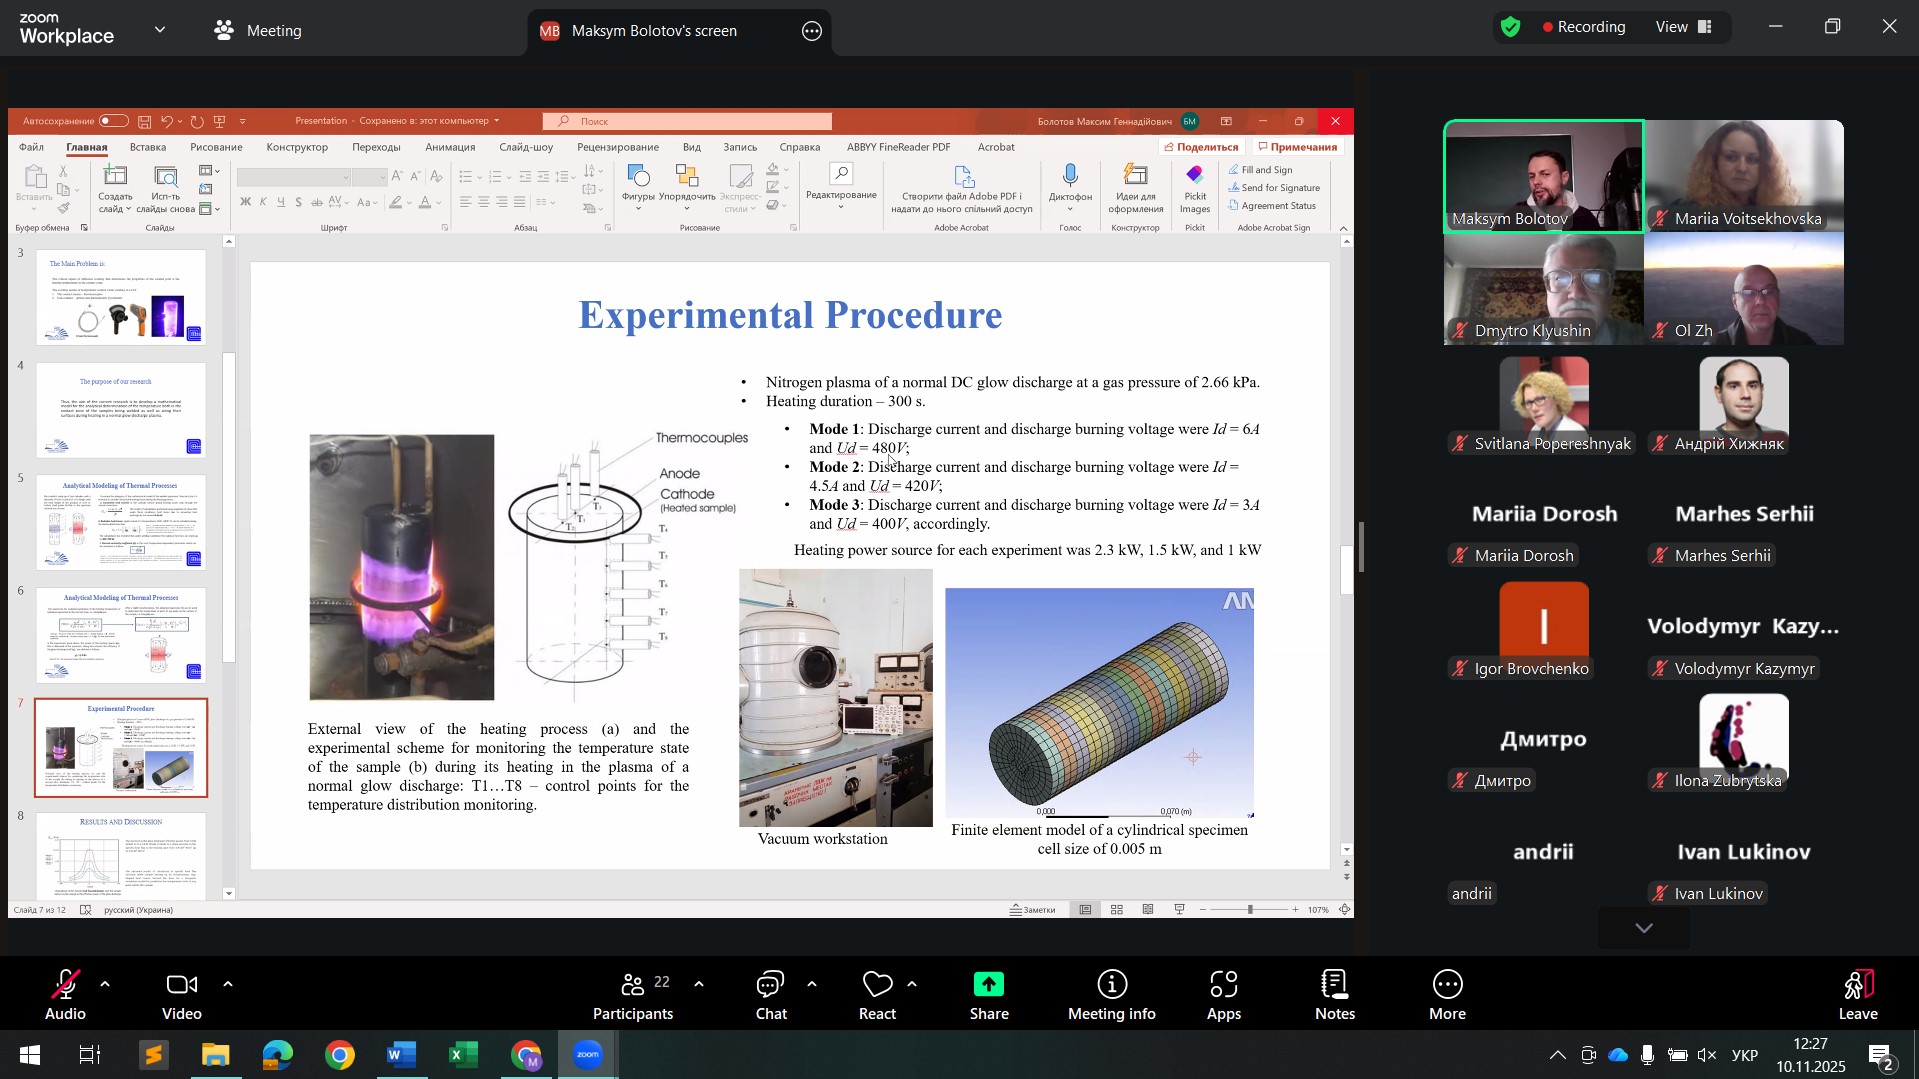Toggle the Автосохранение switch in PowerPoint
The width and height of the screenshot is (1919, 1079).
[x=113, y=121]
